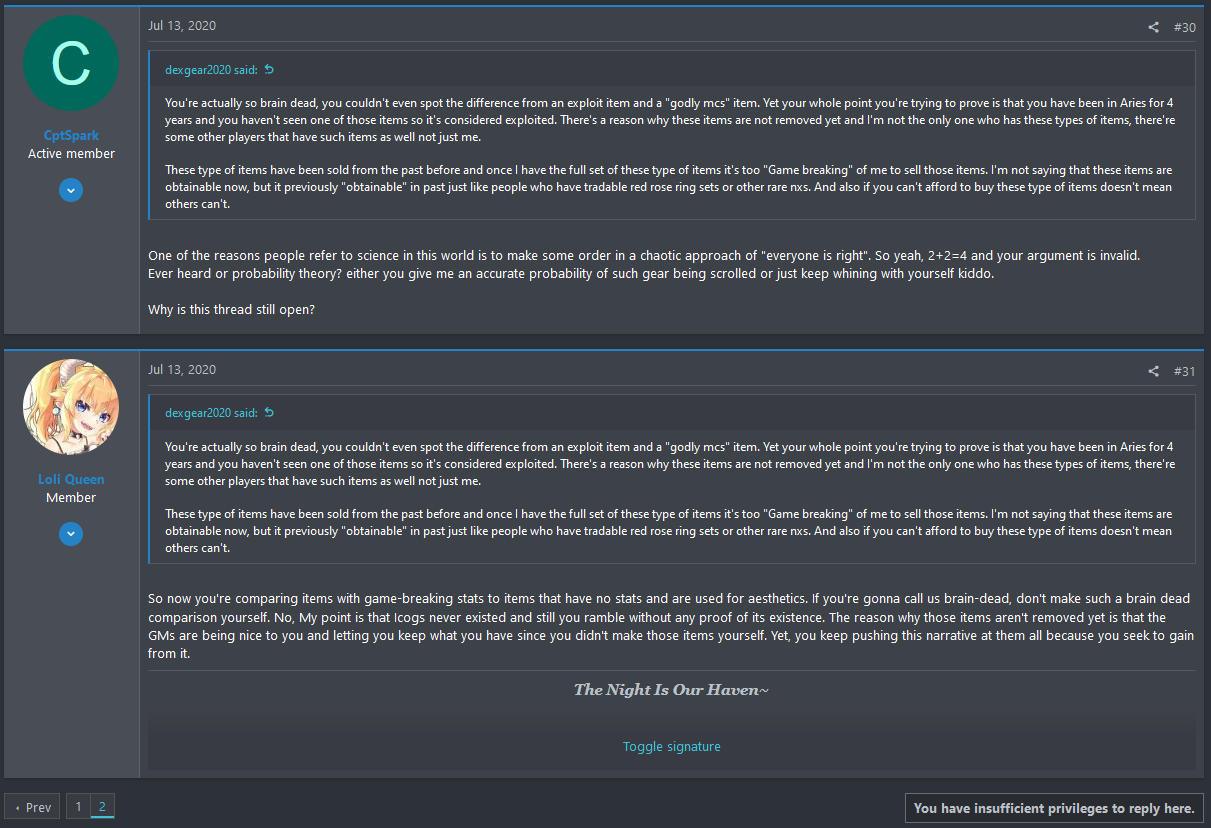Open permalink #31
Image resolution: width=1211 pixels, height=828 pixels.
tap(1184, 371)
